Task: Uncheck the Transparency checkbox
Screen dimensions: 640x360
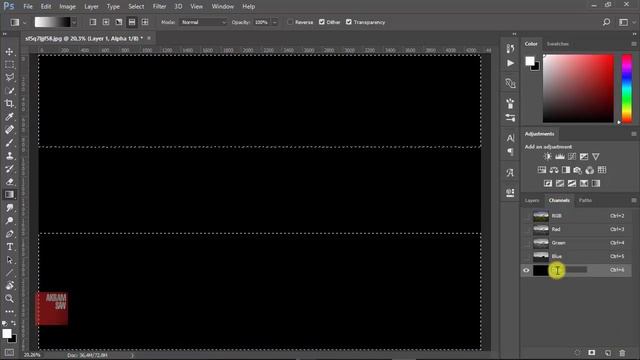Action: tap(349, 22)
